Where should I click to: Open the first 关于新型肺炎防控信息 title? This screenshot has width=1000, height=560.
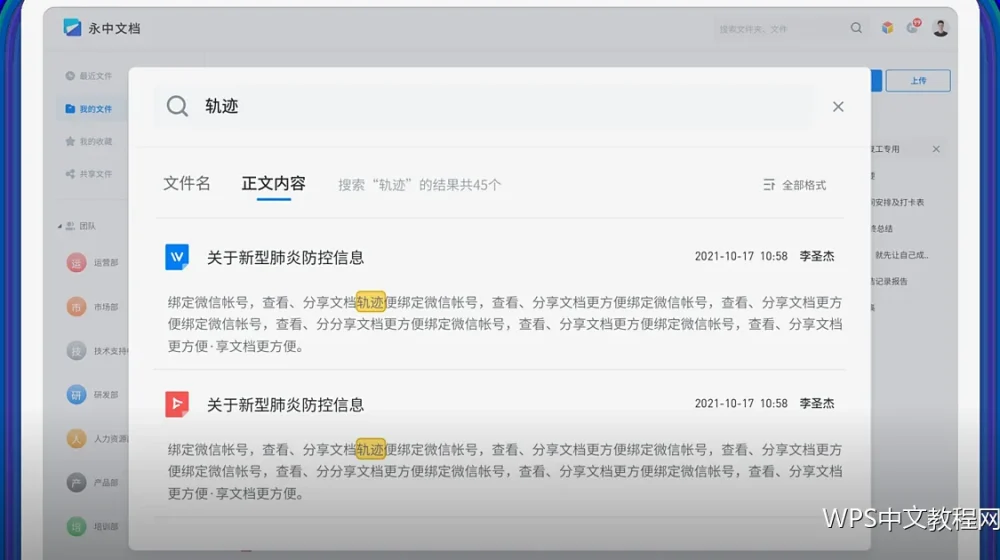tap(285, 257)
